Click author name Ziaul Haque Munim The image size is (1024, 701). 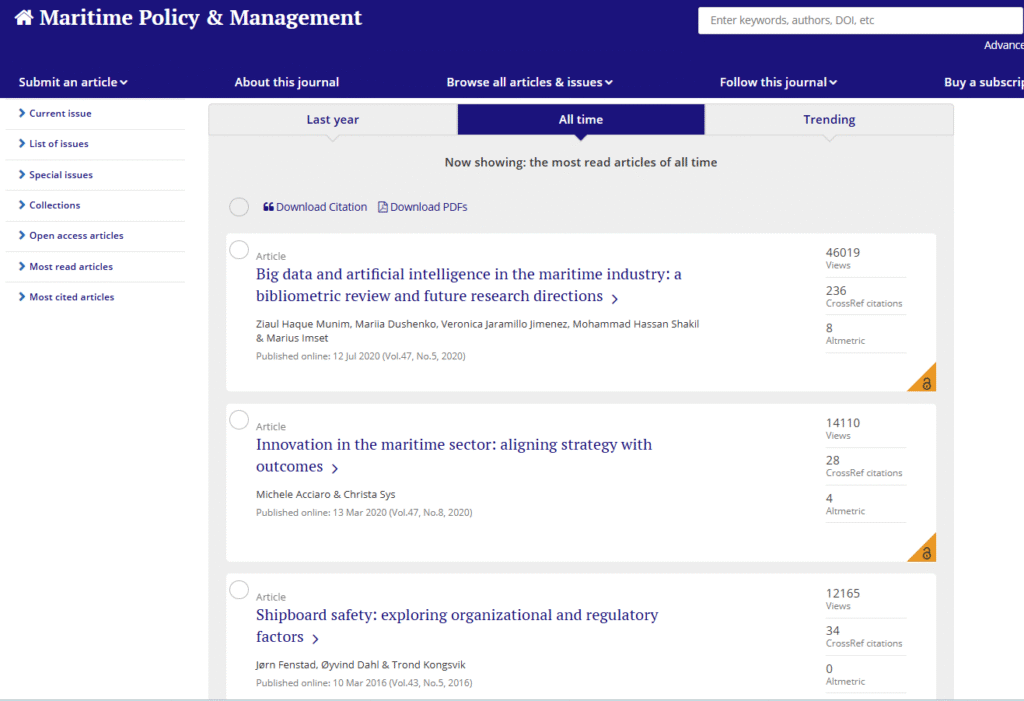click(302, 324)
